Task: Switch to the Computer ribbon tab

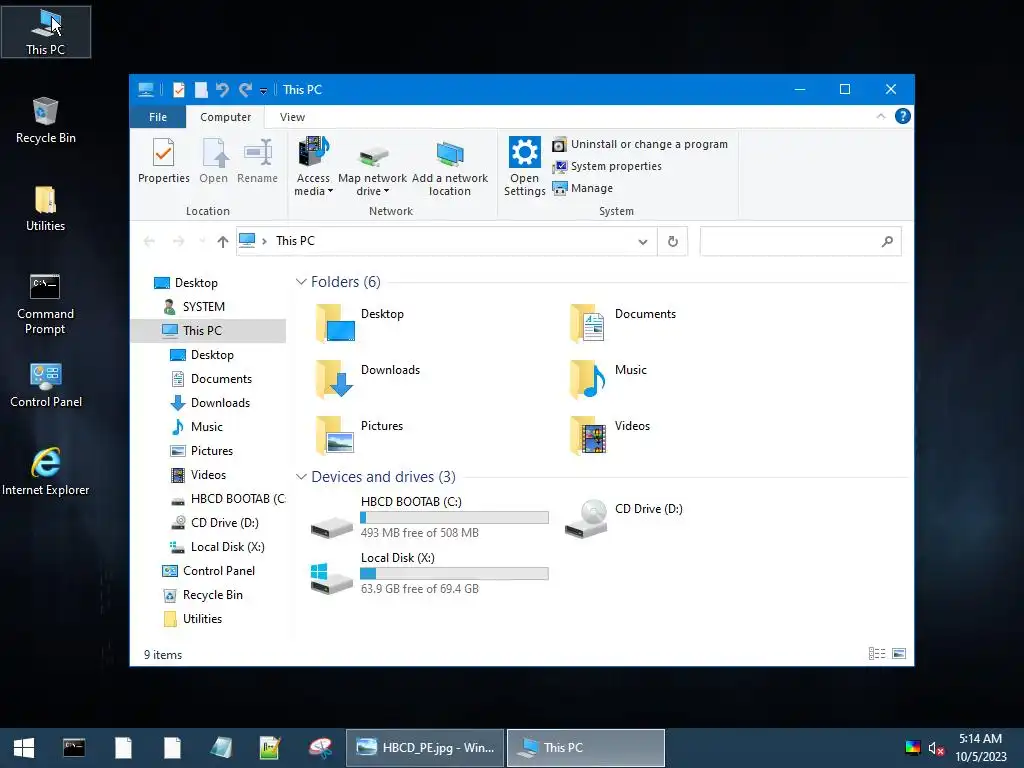Action: [225, 117]
